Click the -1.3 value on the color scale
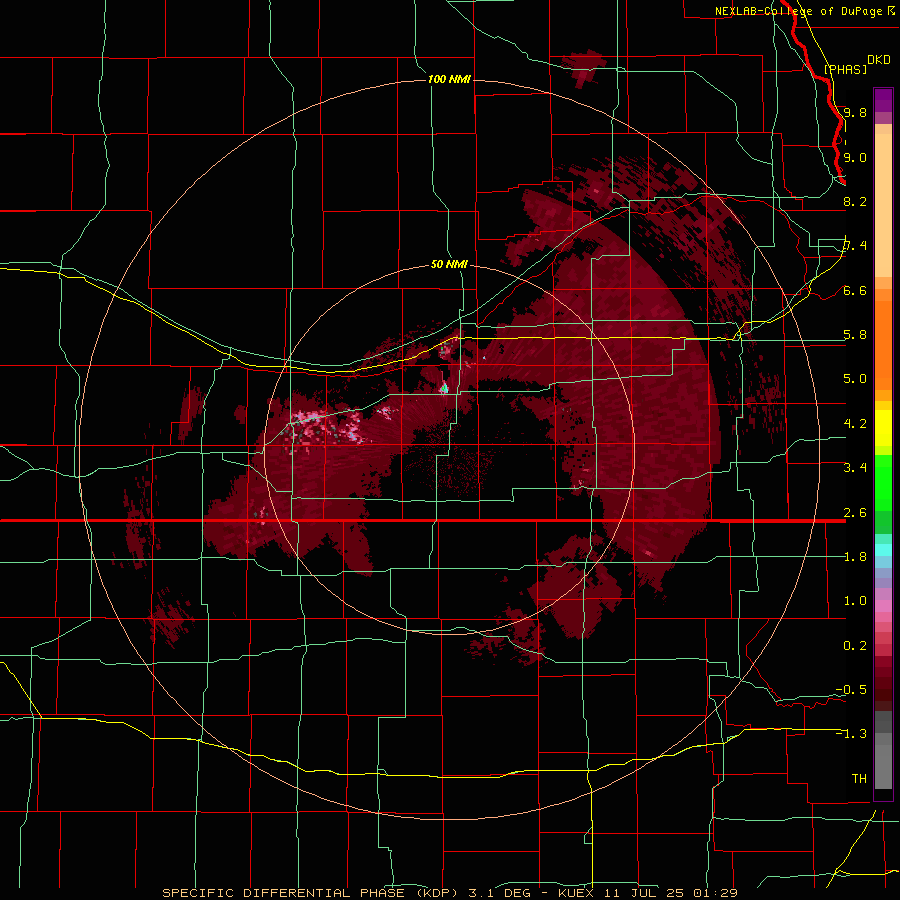Screen dimensions: 900x900 (851, 734)
